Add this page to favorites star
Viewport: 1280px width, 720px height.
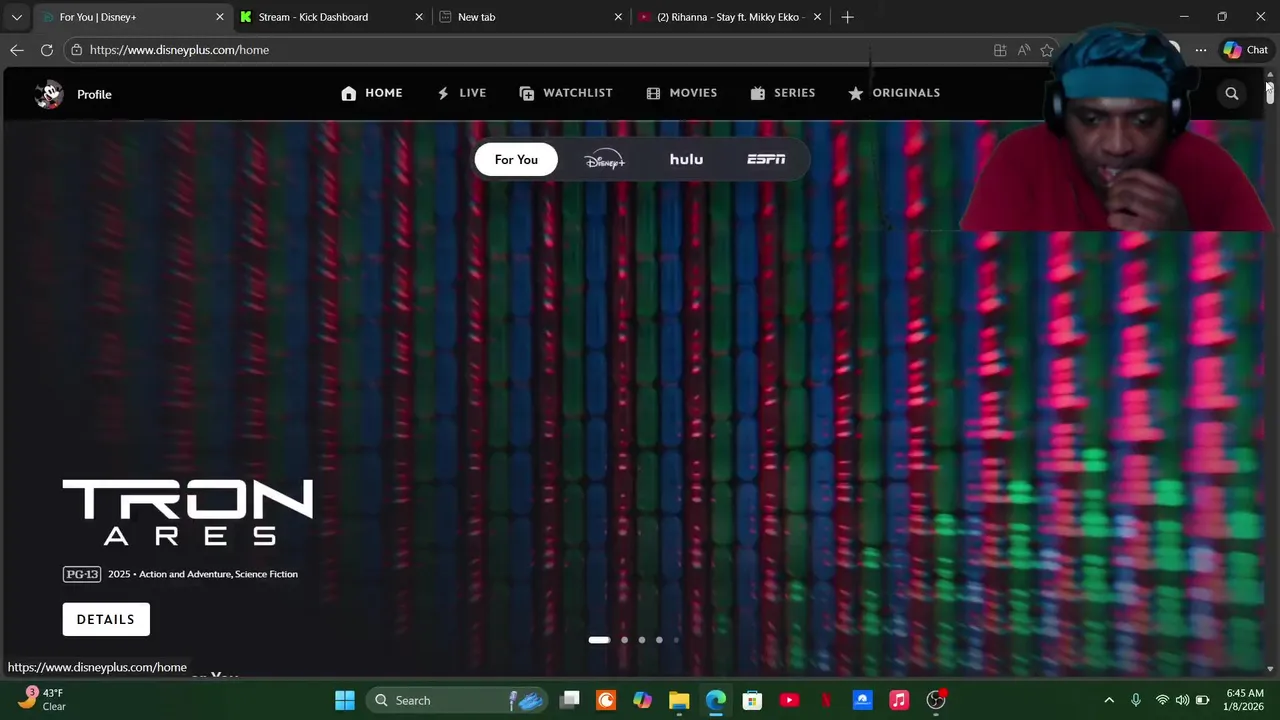(1047, 50)
